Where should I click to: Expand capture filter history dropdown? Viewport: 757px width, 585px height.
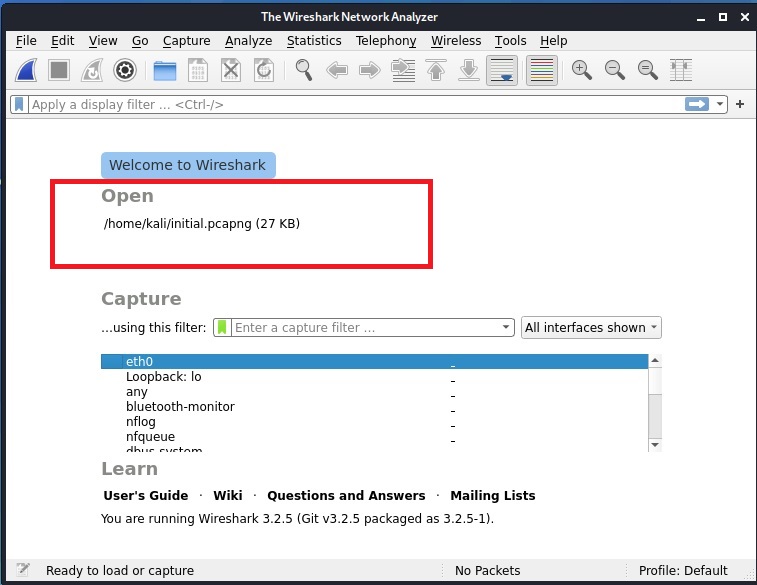coord(505,327)
